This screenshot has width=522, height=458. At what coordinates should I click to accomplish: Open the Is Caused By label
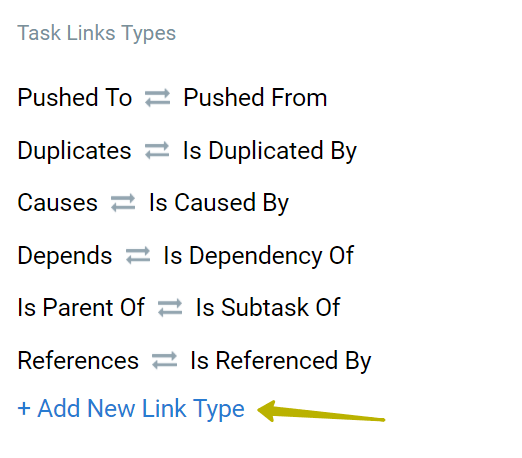pyautogui.click(x=219, y=203)
